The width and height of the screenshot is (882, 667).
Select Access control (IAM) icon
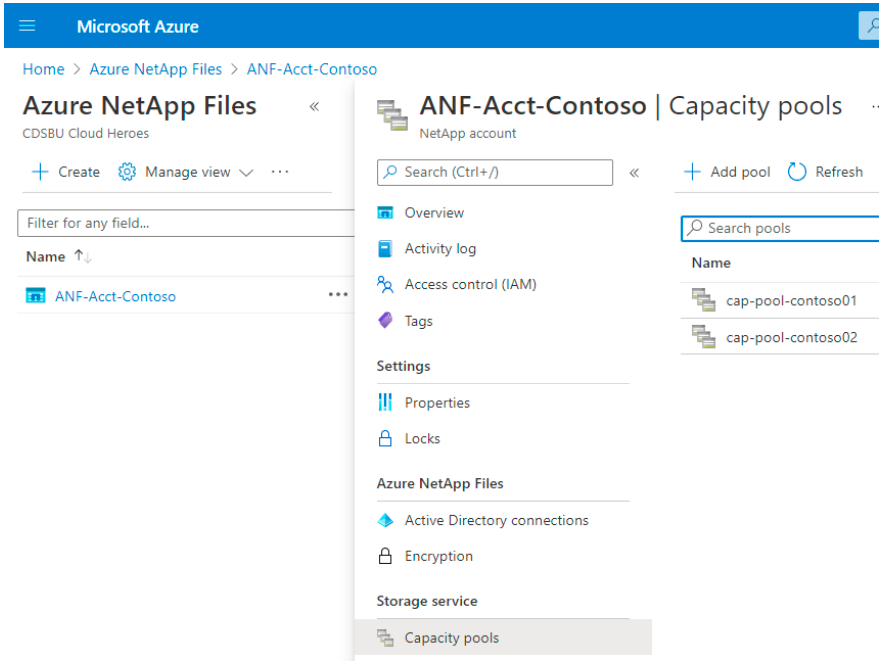(385, 285)
